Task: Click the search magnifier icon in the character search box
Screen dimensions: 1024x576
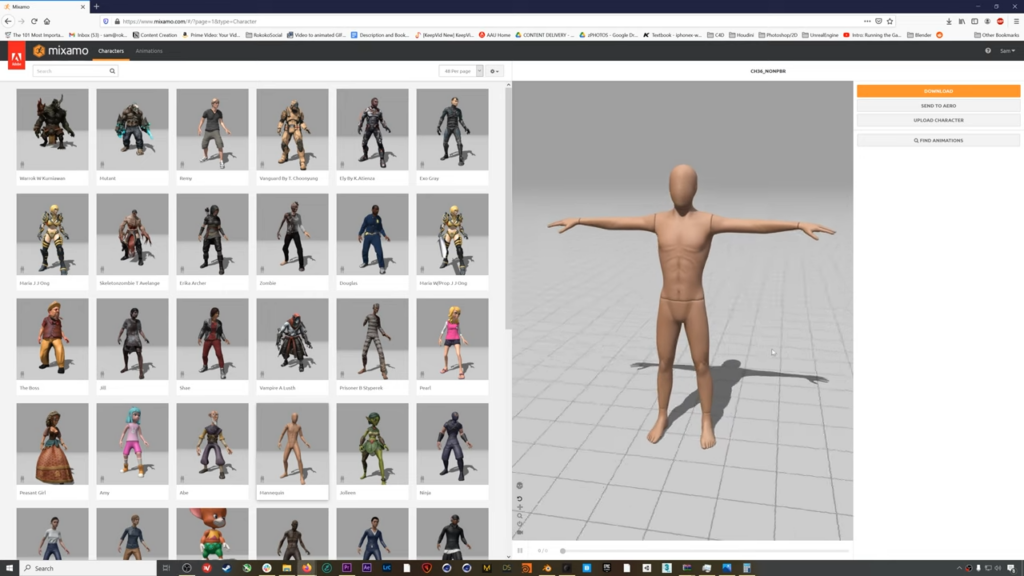Action: pos(112,71)
